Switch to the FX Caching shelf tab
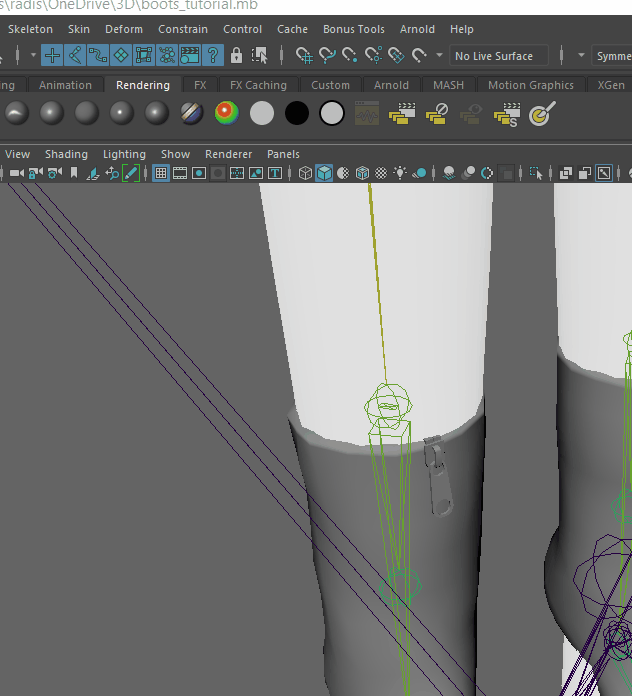632x696 pixels. coord(257,85)
